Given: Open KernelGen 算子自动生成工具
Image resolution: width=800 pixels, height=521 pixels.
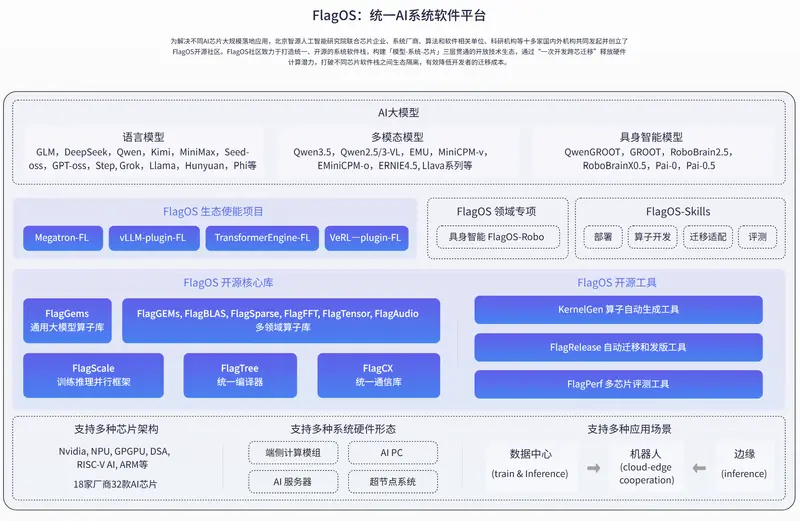Looking at the screenshot, I should (618, 310).
